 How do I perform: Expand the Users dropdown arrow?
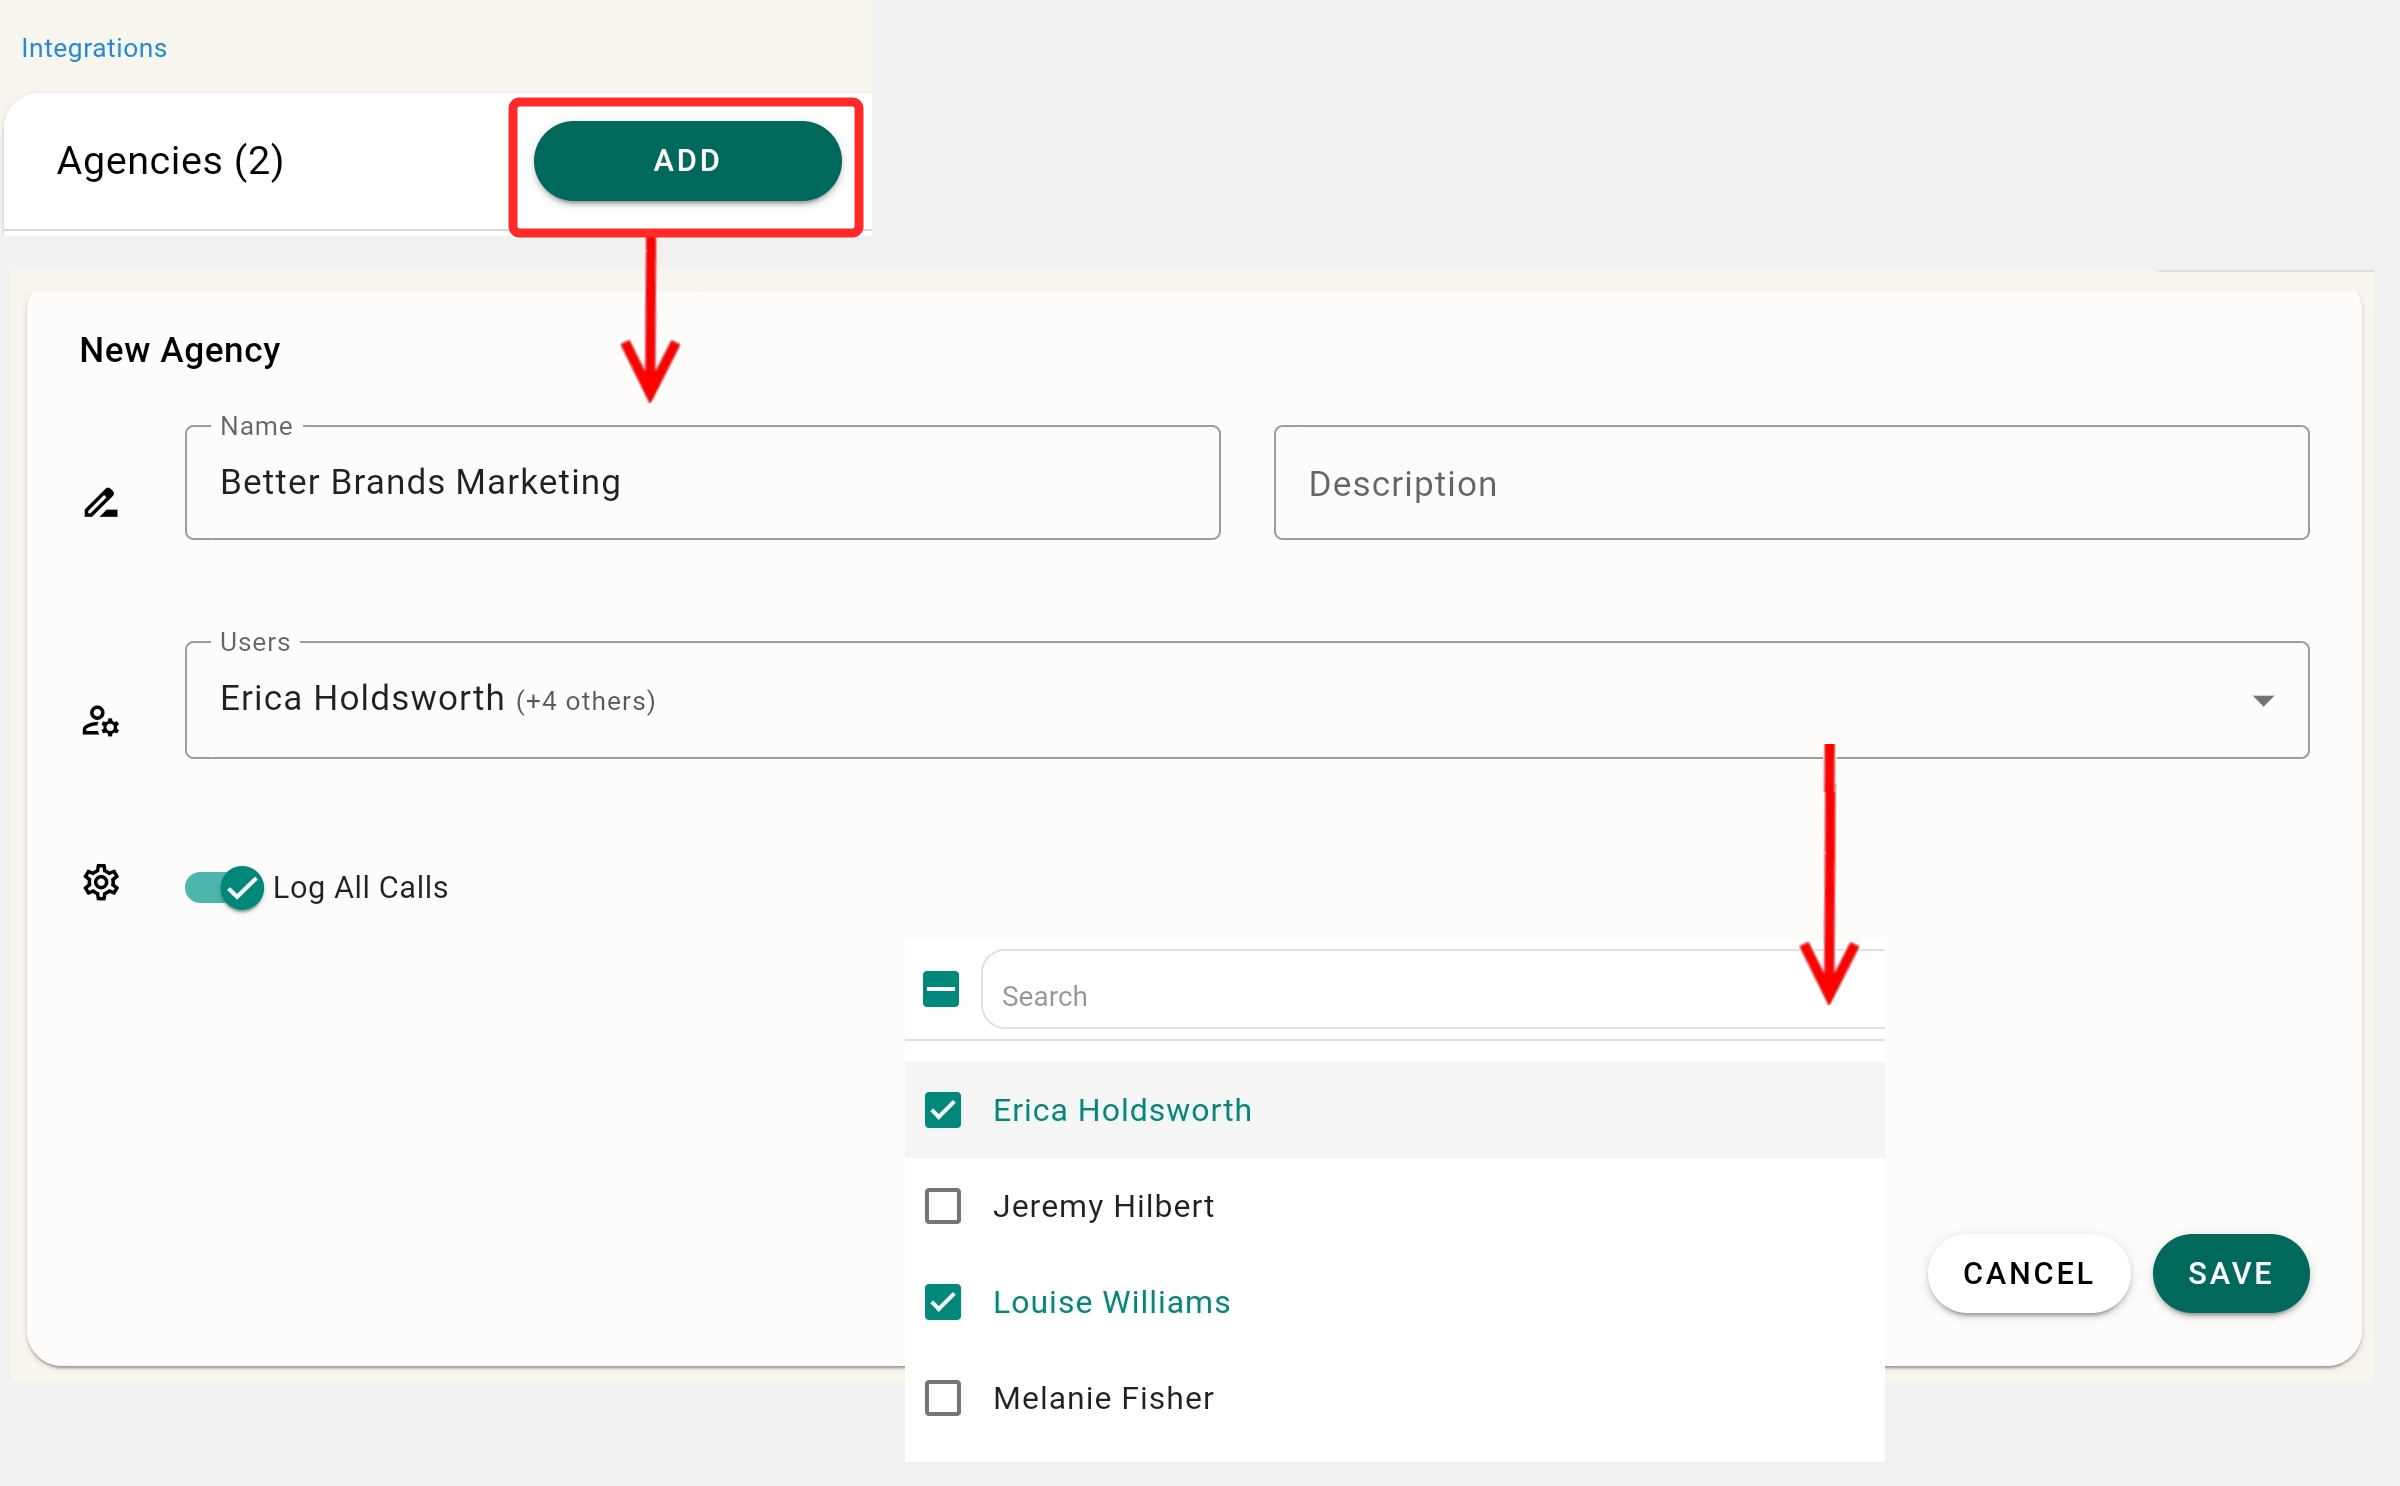tap(2263, 700)
